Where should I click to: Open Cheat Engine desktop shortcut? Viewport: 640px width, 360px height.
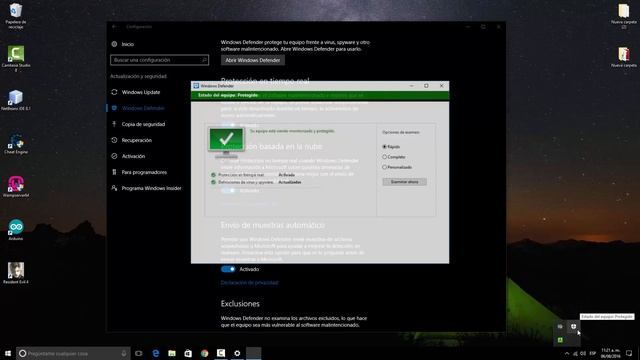pyautogui.click(x=16, y=143)
